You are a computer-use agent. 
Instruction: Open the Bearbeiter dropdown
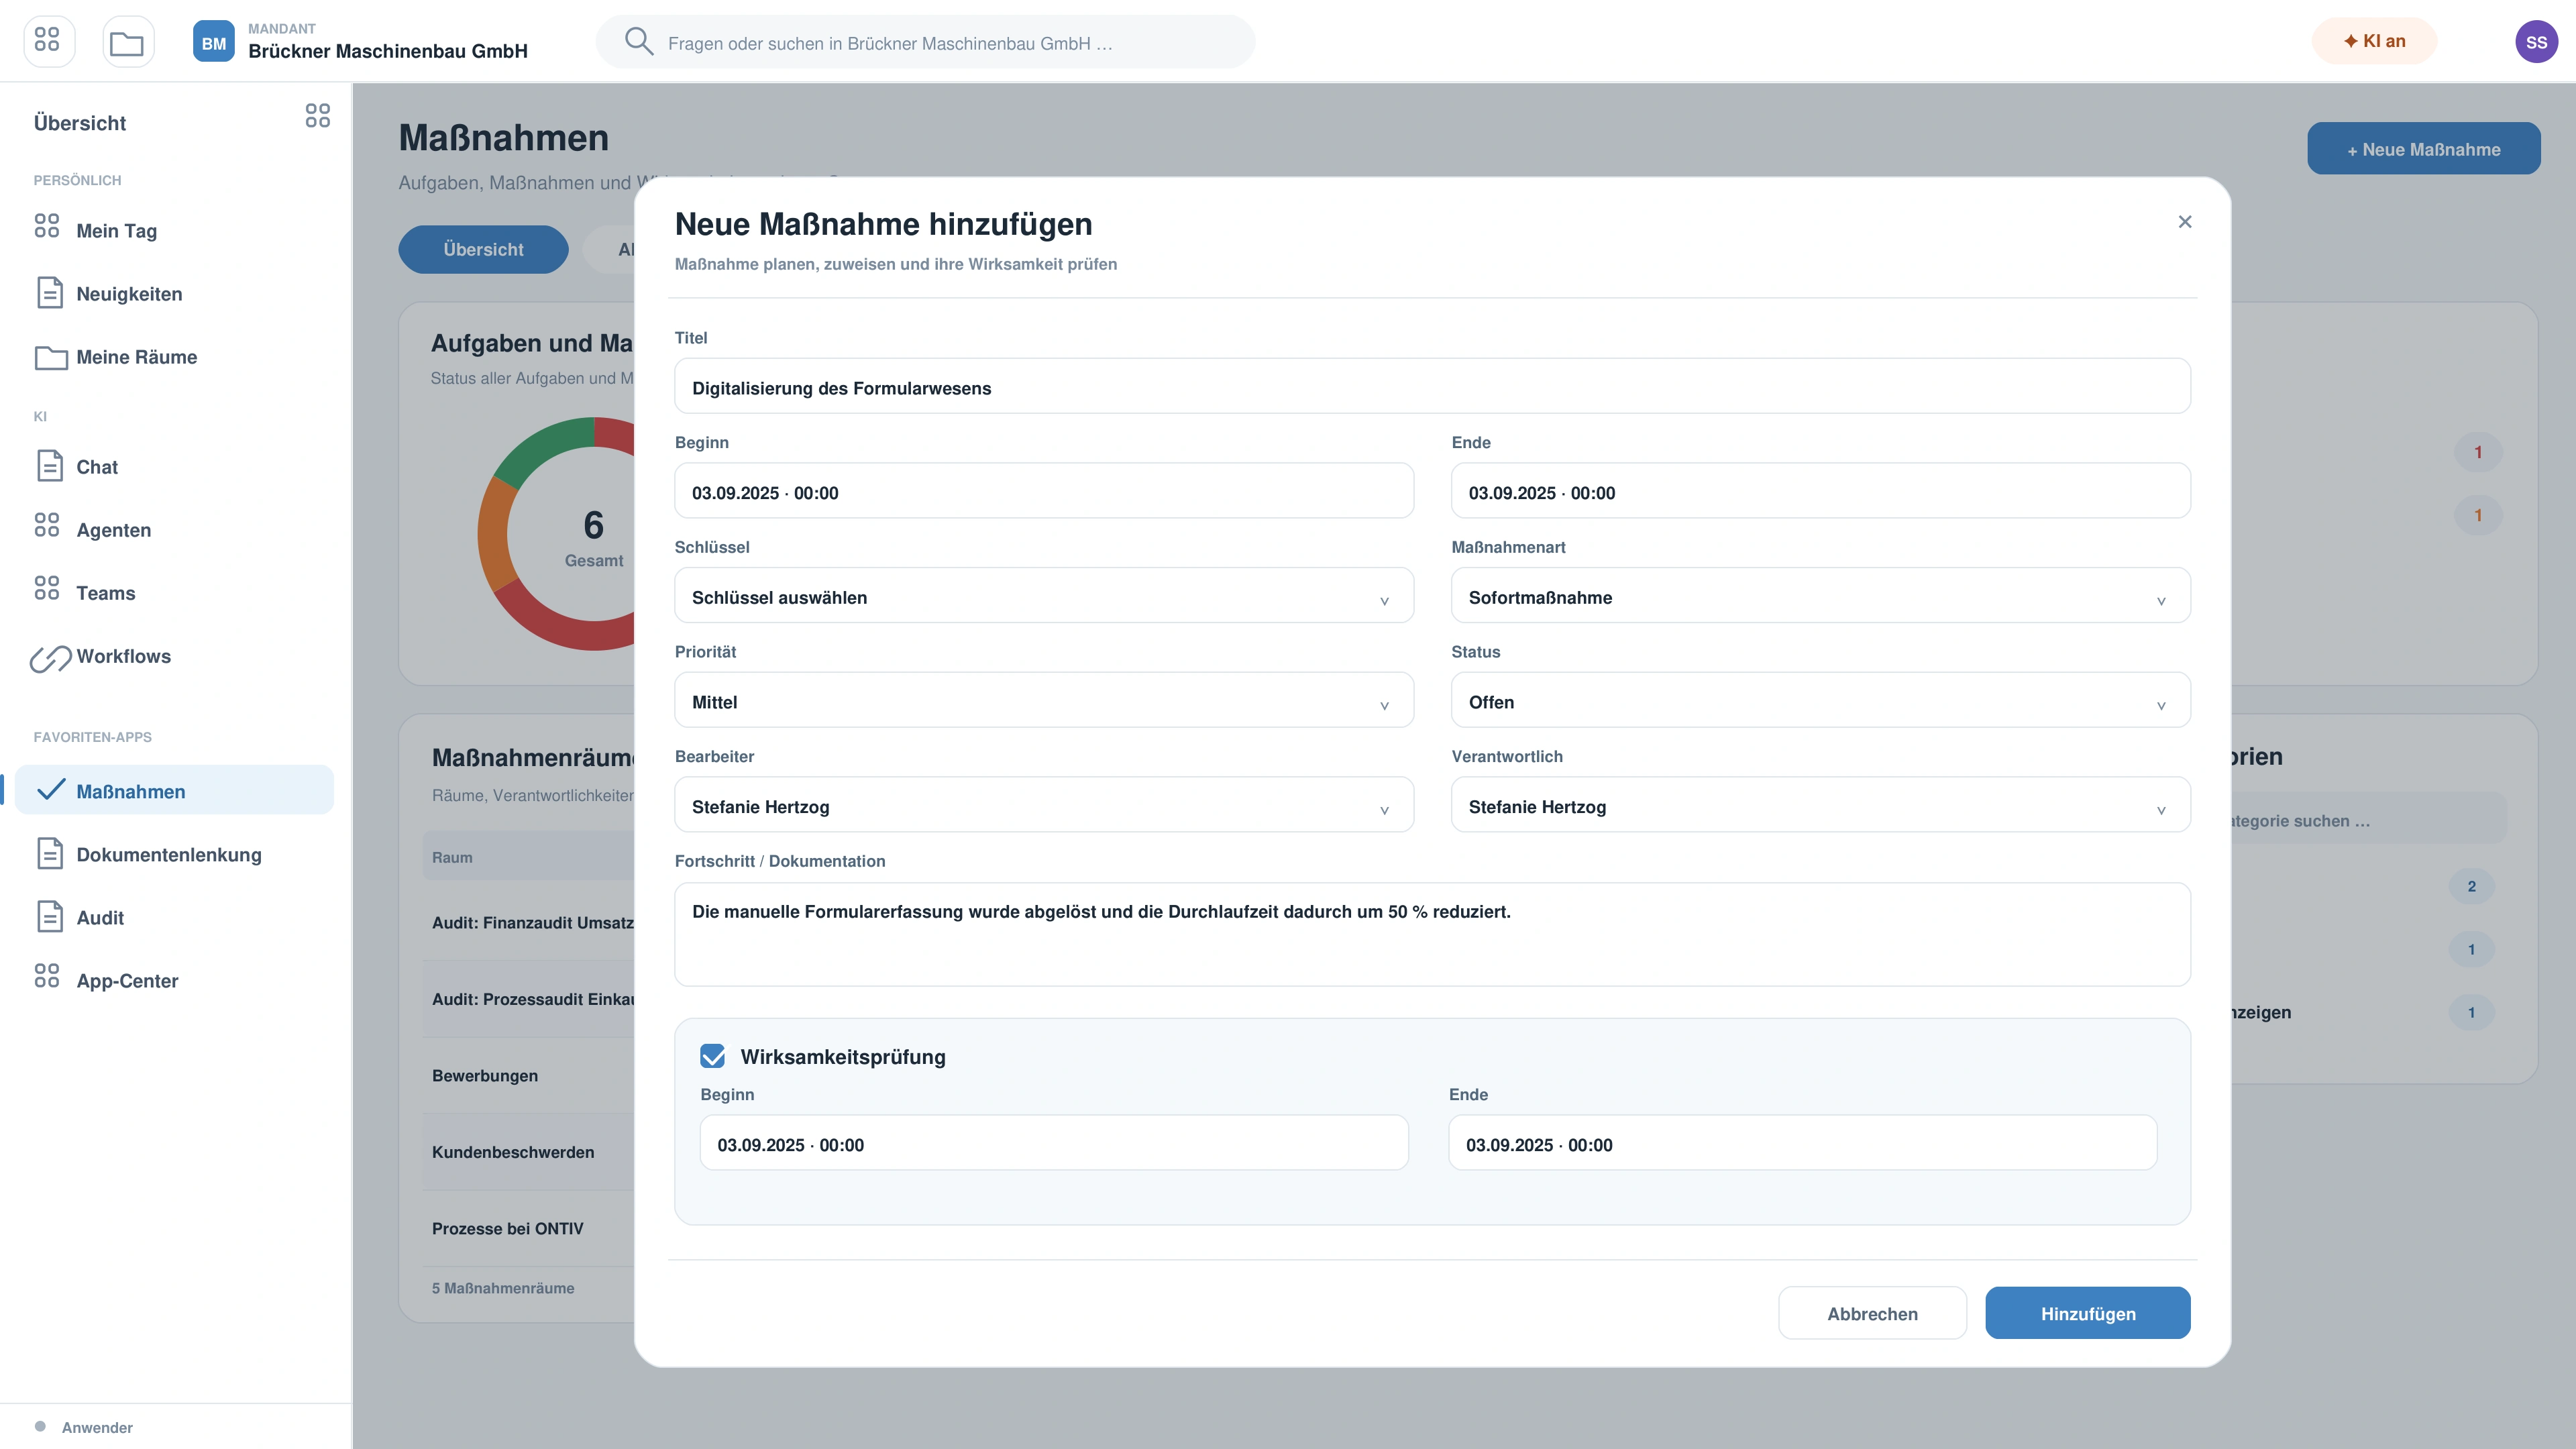pos(1044,806)
